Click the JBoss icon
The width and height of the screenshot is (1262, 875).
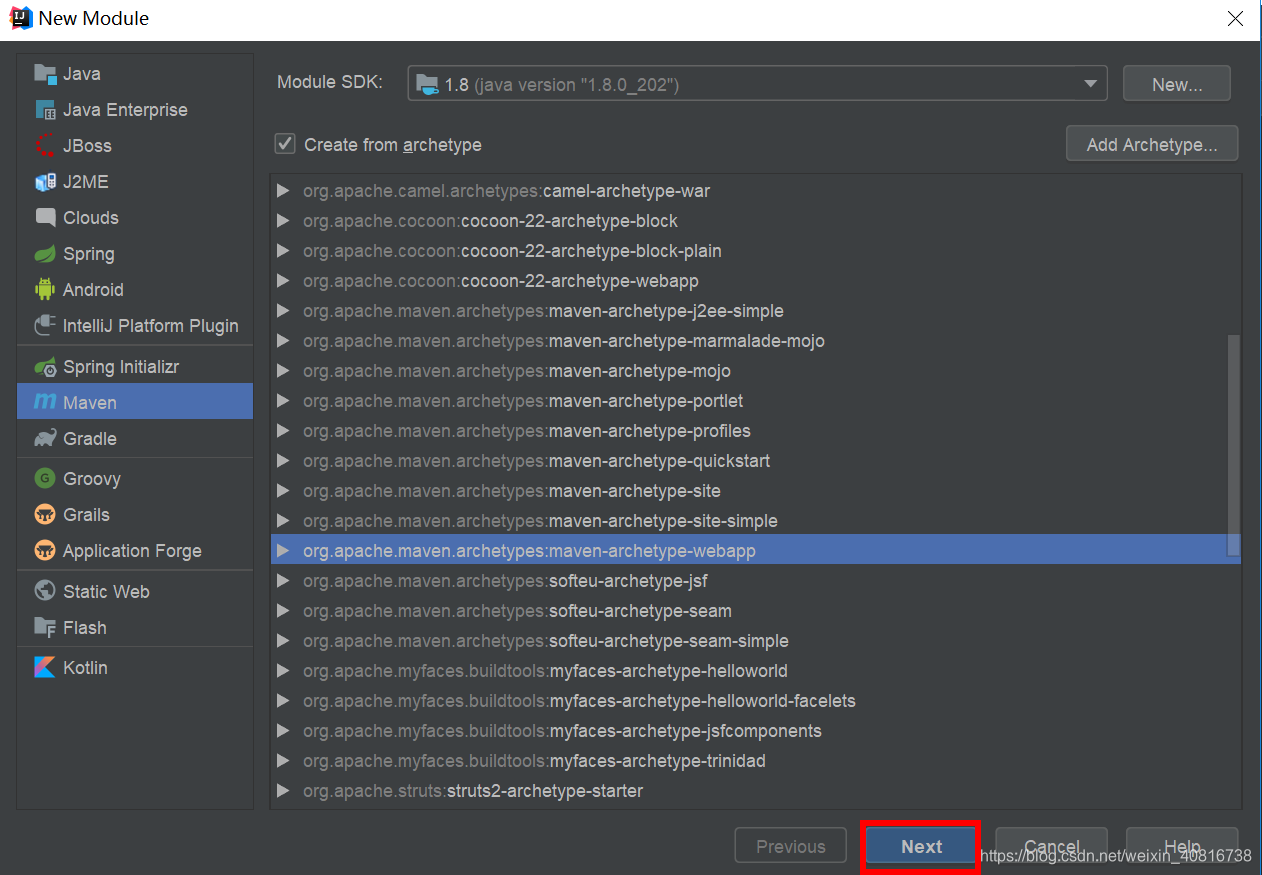[x=45, y=146]
